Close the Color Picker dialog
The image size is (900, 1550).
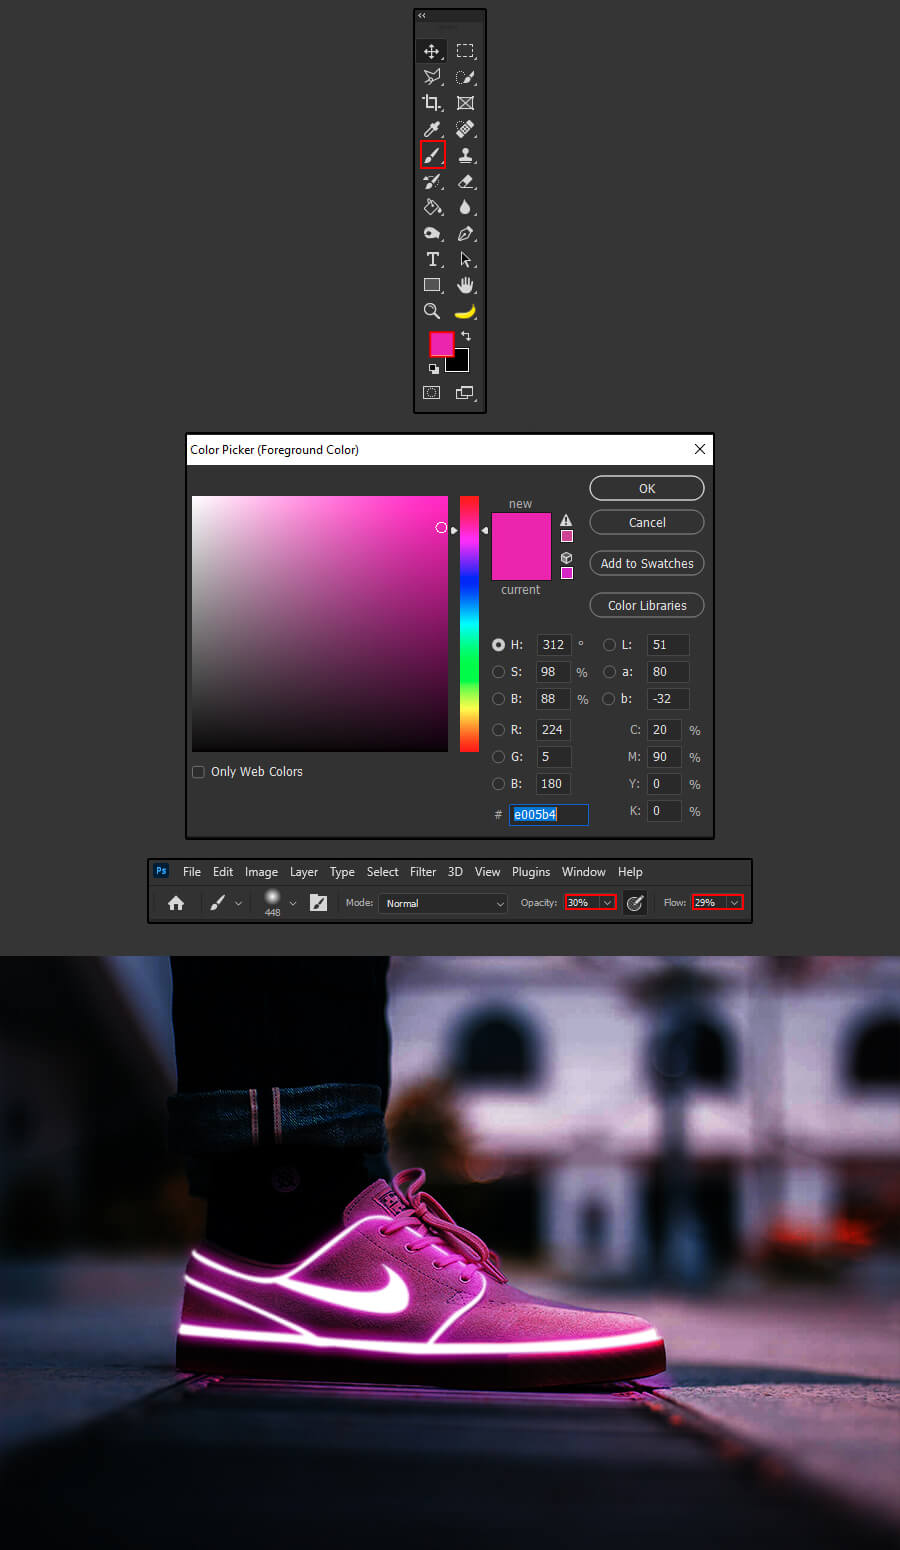700,449
